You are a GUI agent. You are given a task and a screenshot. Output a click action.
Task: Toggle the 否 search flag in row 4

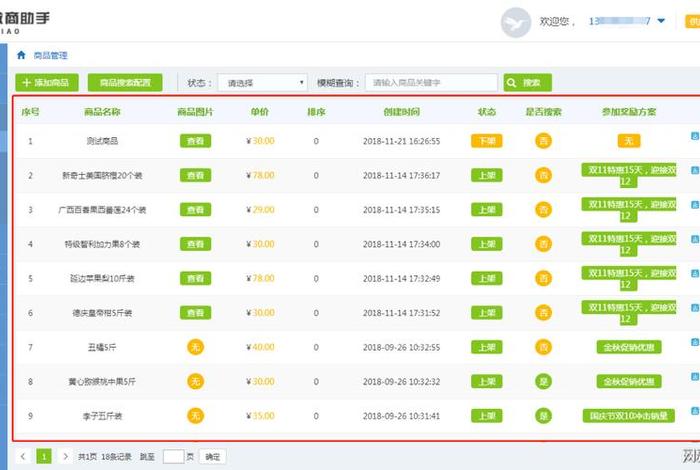click(543, 244)
